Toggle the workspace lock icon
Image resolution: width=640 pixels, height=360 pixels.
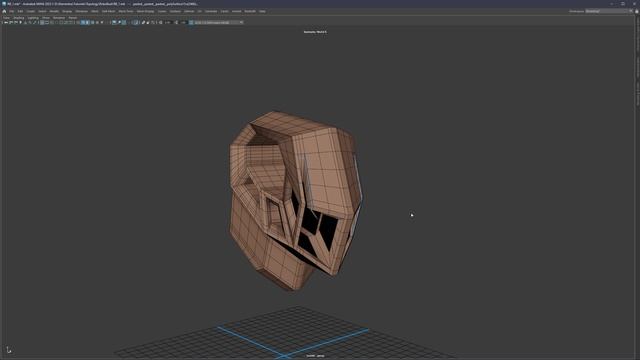coord(636,11)
